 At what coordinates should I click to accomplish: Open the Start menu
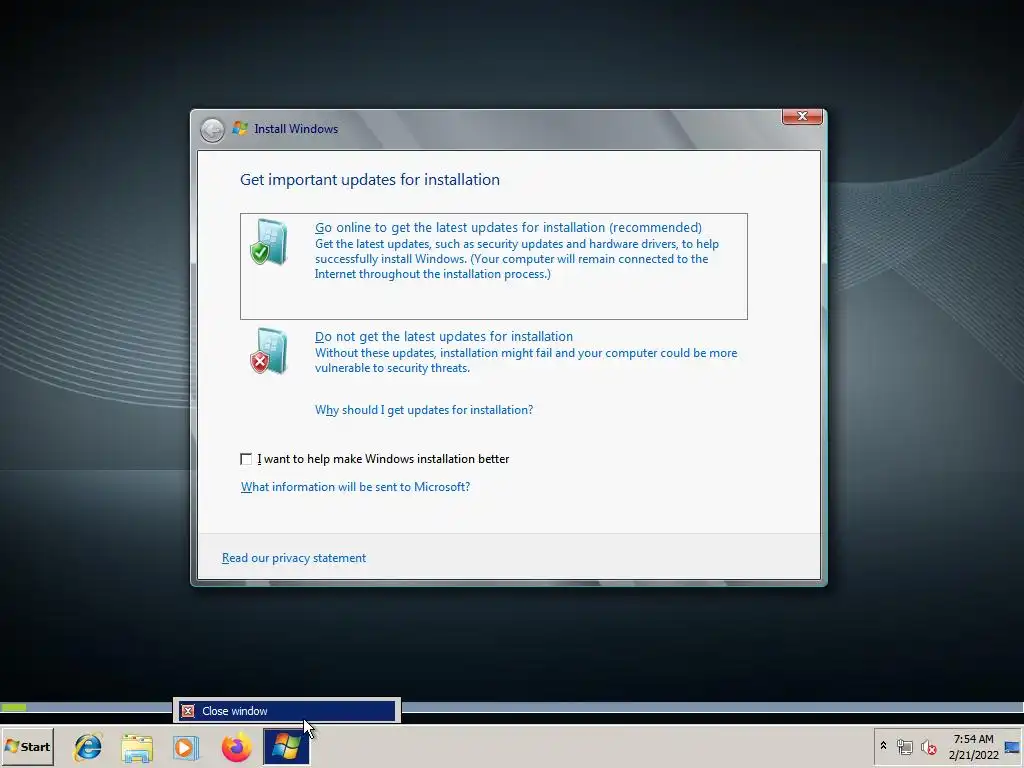pyautogui.click(x=27, y=746)
